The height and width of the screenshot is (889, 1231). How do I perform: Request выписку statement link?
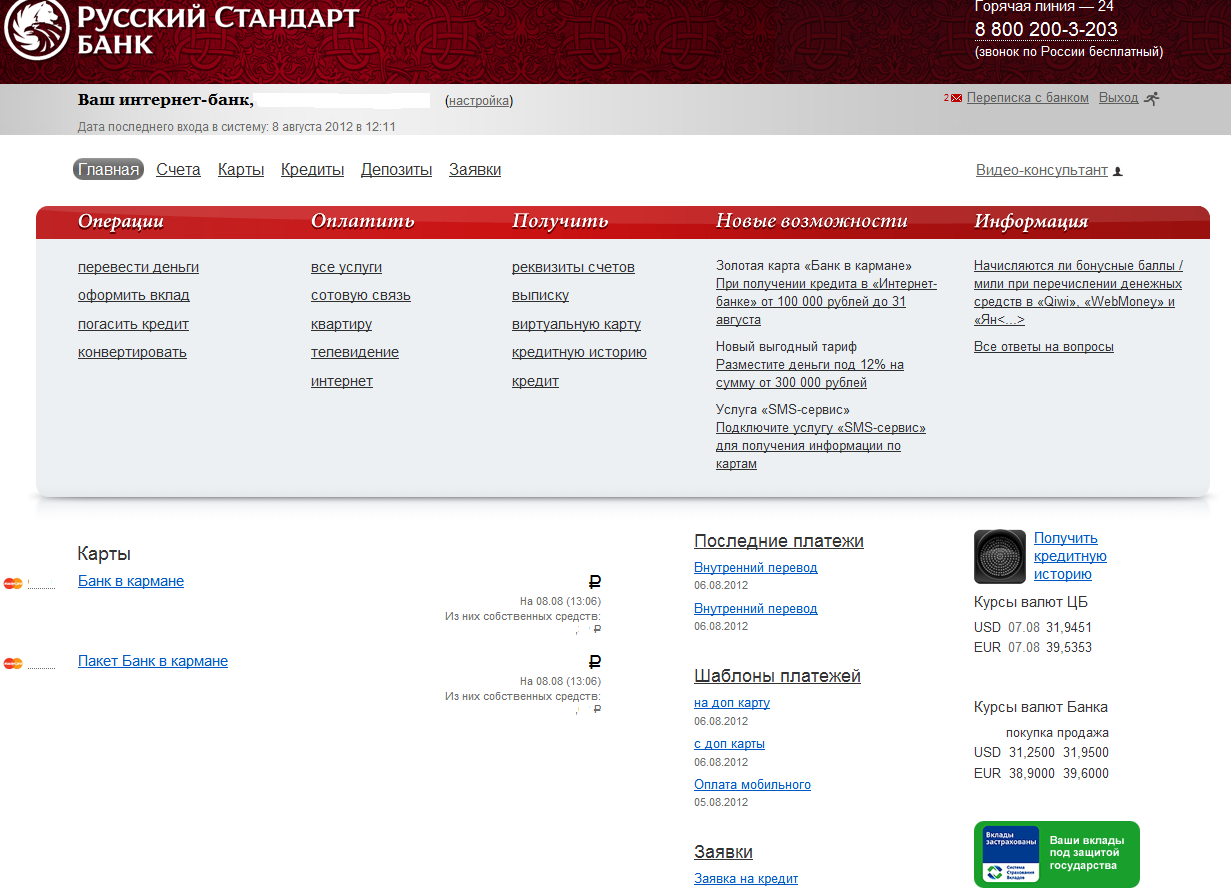[540, 295]
